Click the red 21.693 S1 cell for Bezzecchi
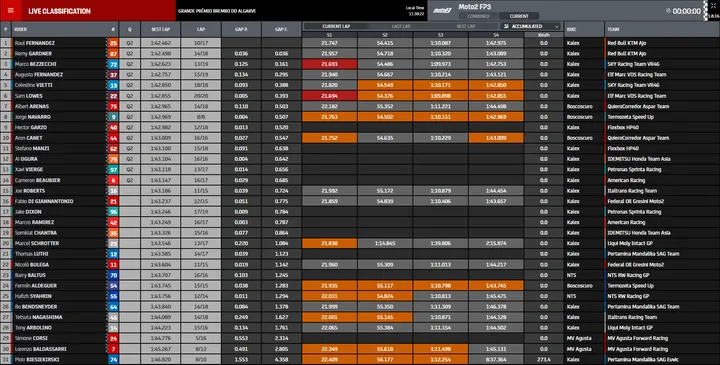The height and width of the screenshot is (365, 720). coord(329,64)
